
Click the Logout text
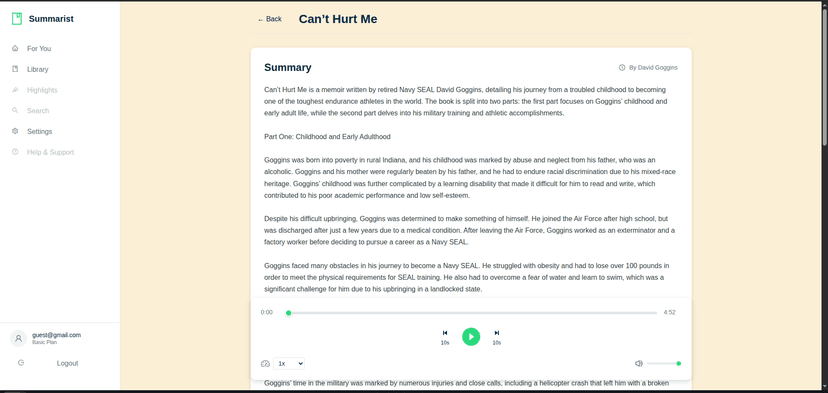pyautogui.click(x=68, y=363)
